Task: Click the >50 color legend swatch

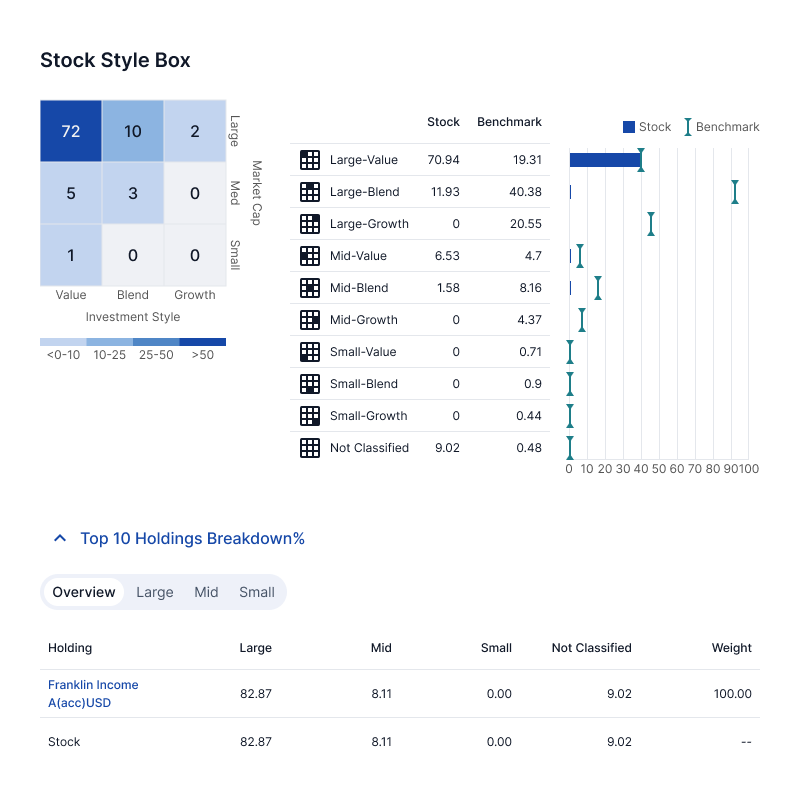Action: [x=203, y=342]
